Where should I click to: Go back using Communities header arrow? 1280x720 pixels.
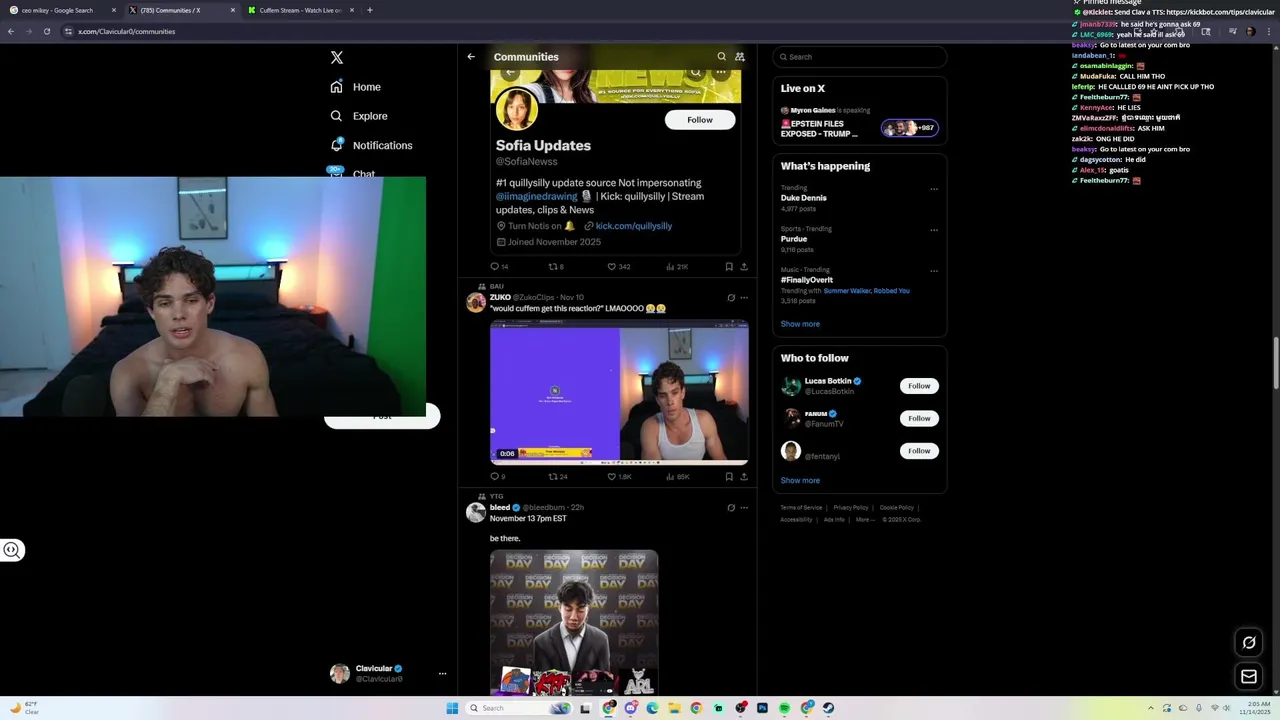471,57
